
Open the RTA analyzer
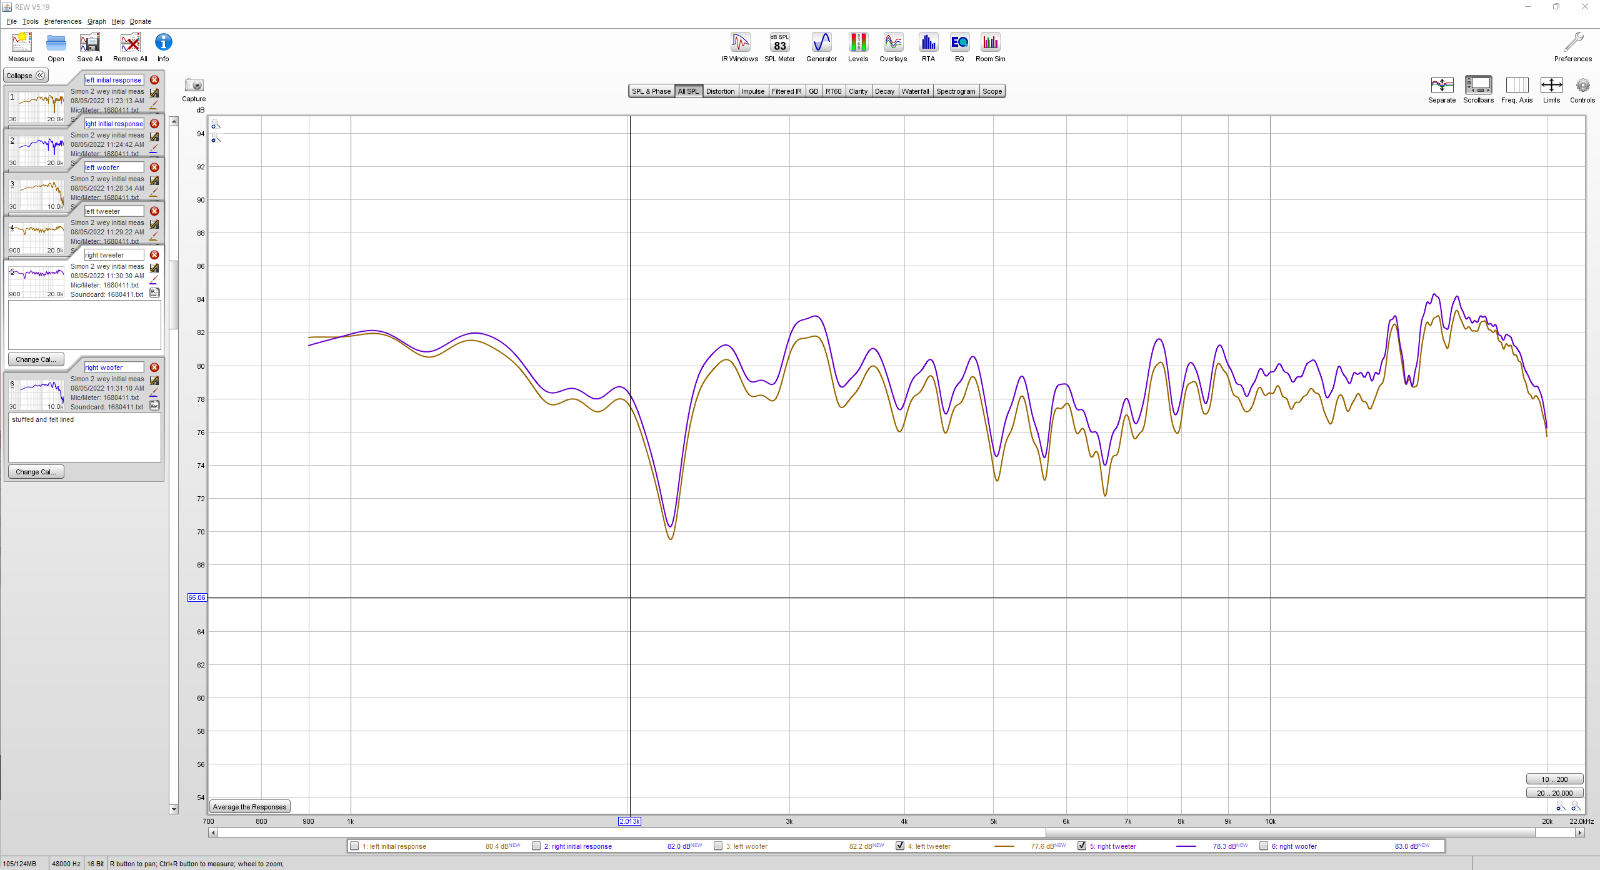pyautogui.click(x=928, y=46)
